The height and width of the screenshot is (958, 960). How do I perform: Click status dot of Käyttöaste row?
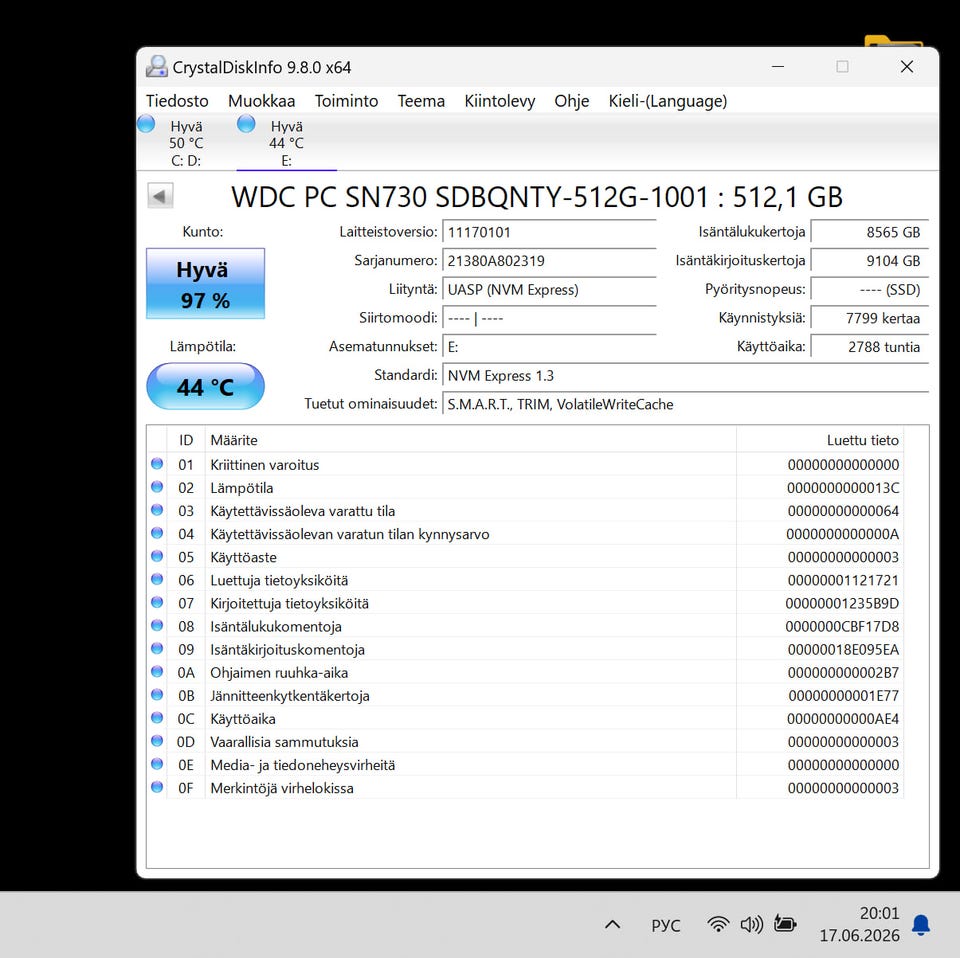(x=157, y=556)
